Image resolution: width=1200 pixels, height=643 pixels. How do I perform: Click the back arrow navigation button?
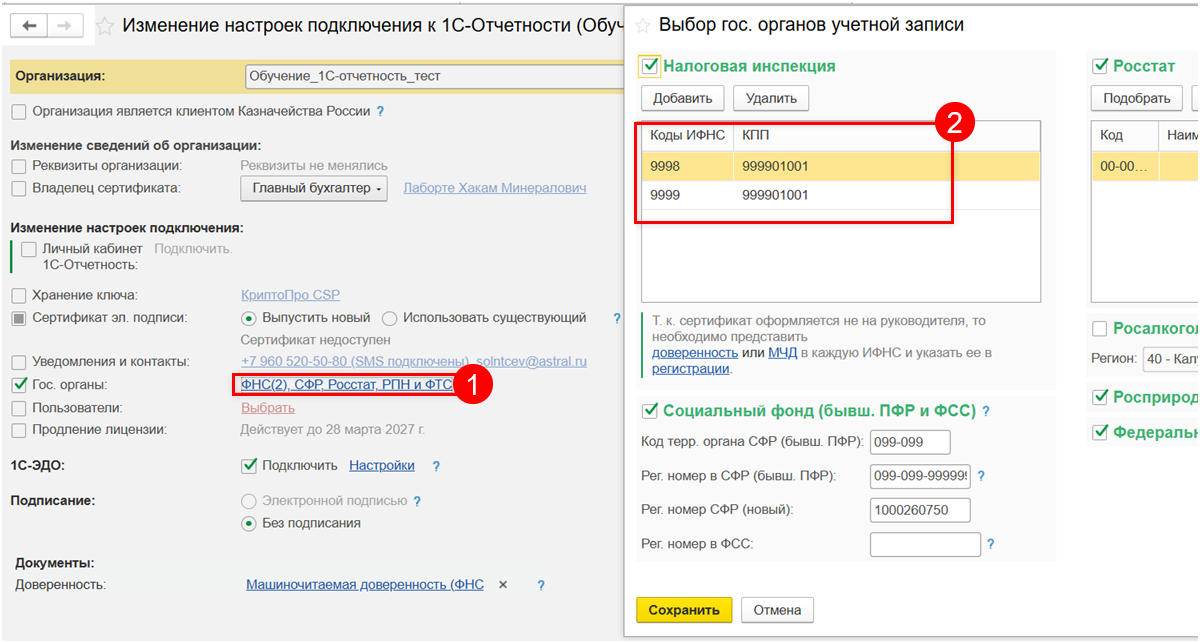(x=28, y=26)
